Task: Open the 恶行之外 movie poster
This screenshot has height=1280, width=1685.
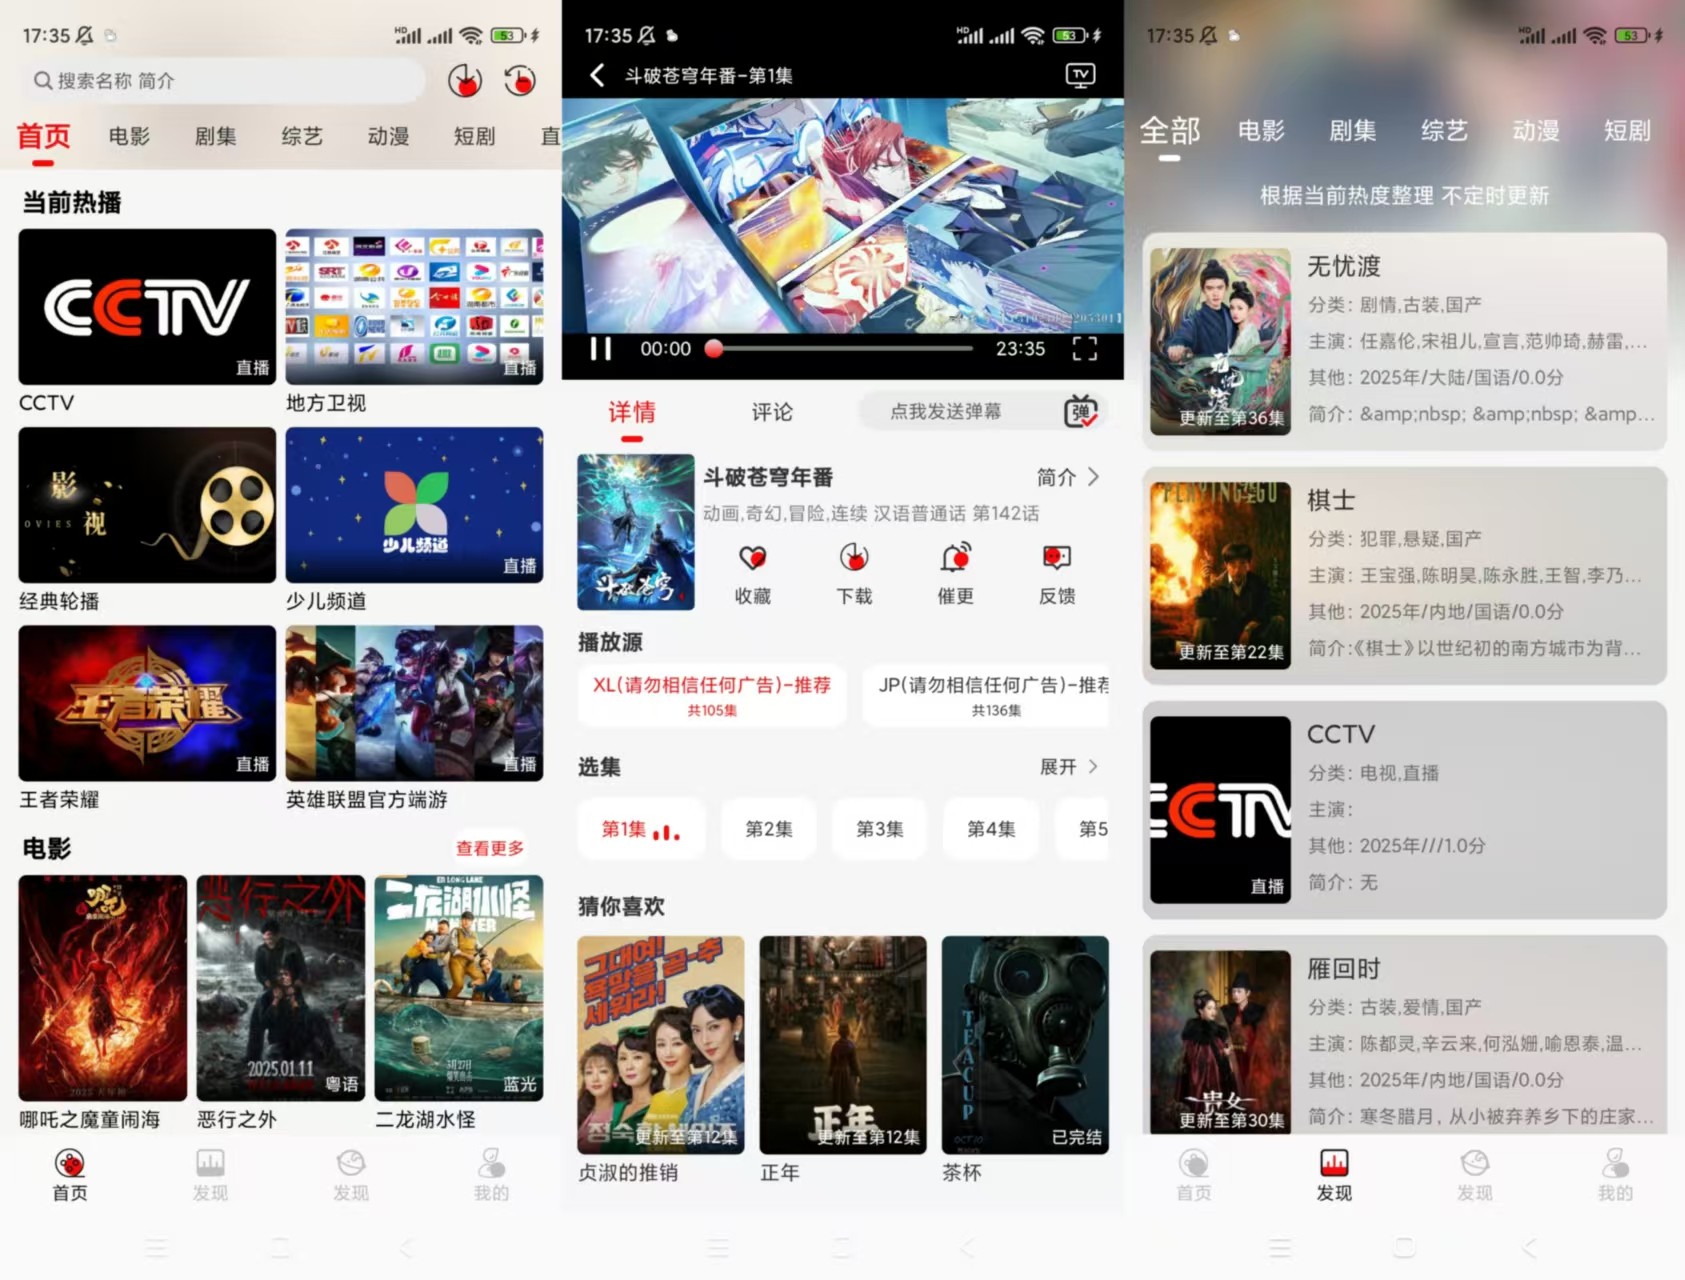Action: click(x=281, y=988)
